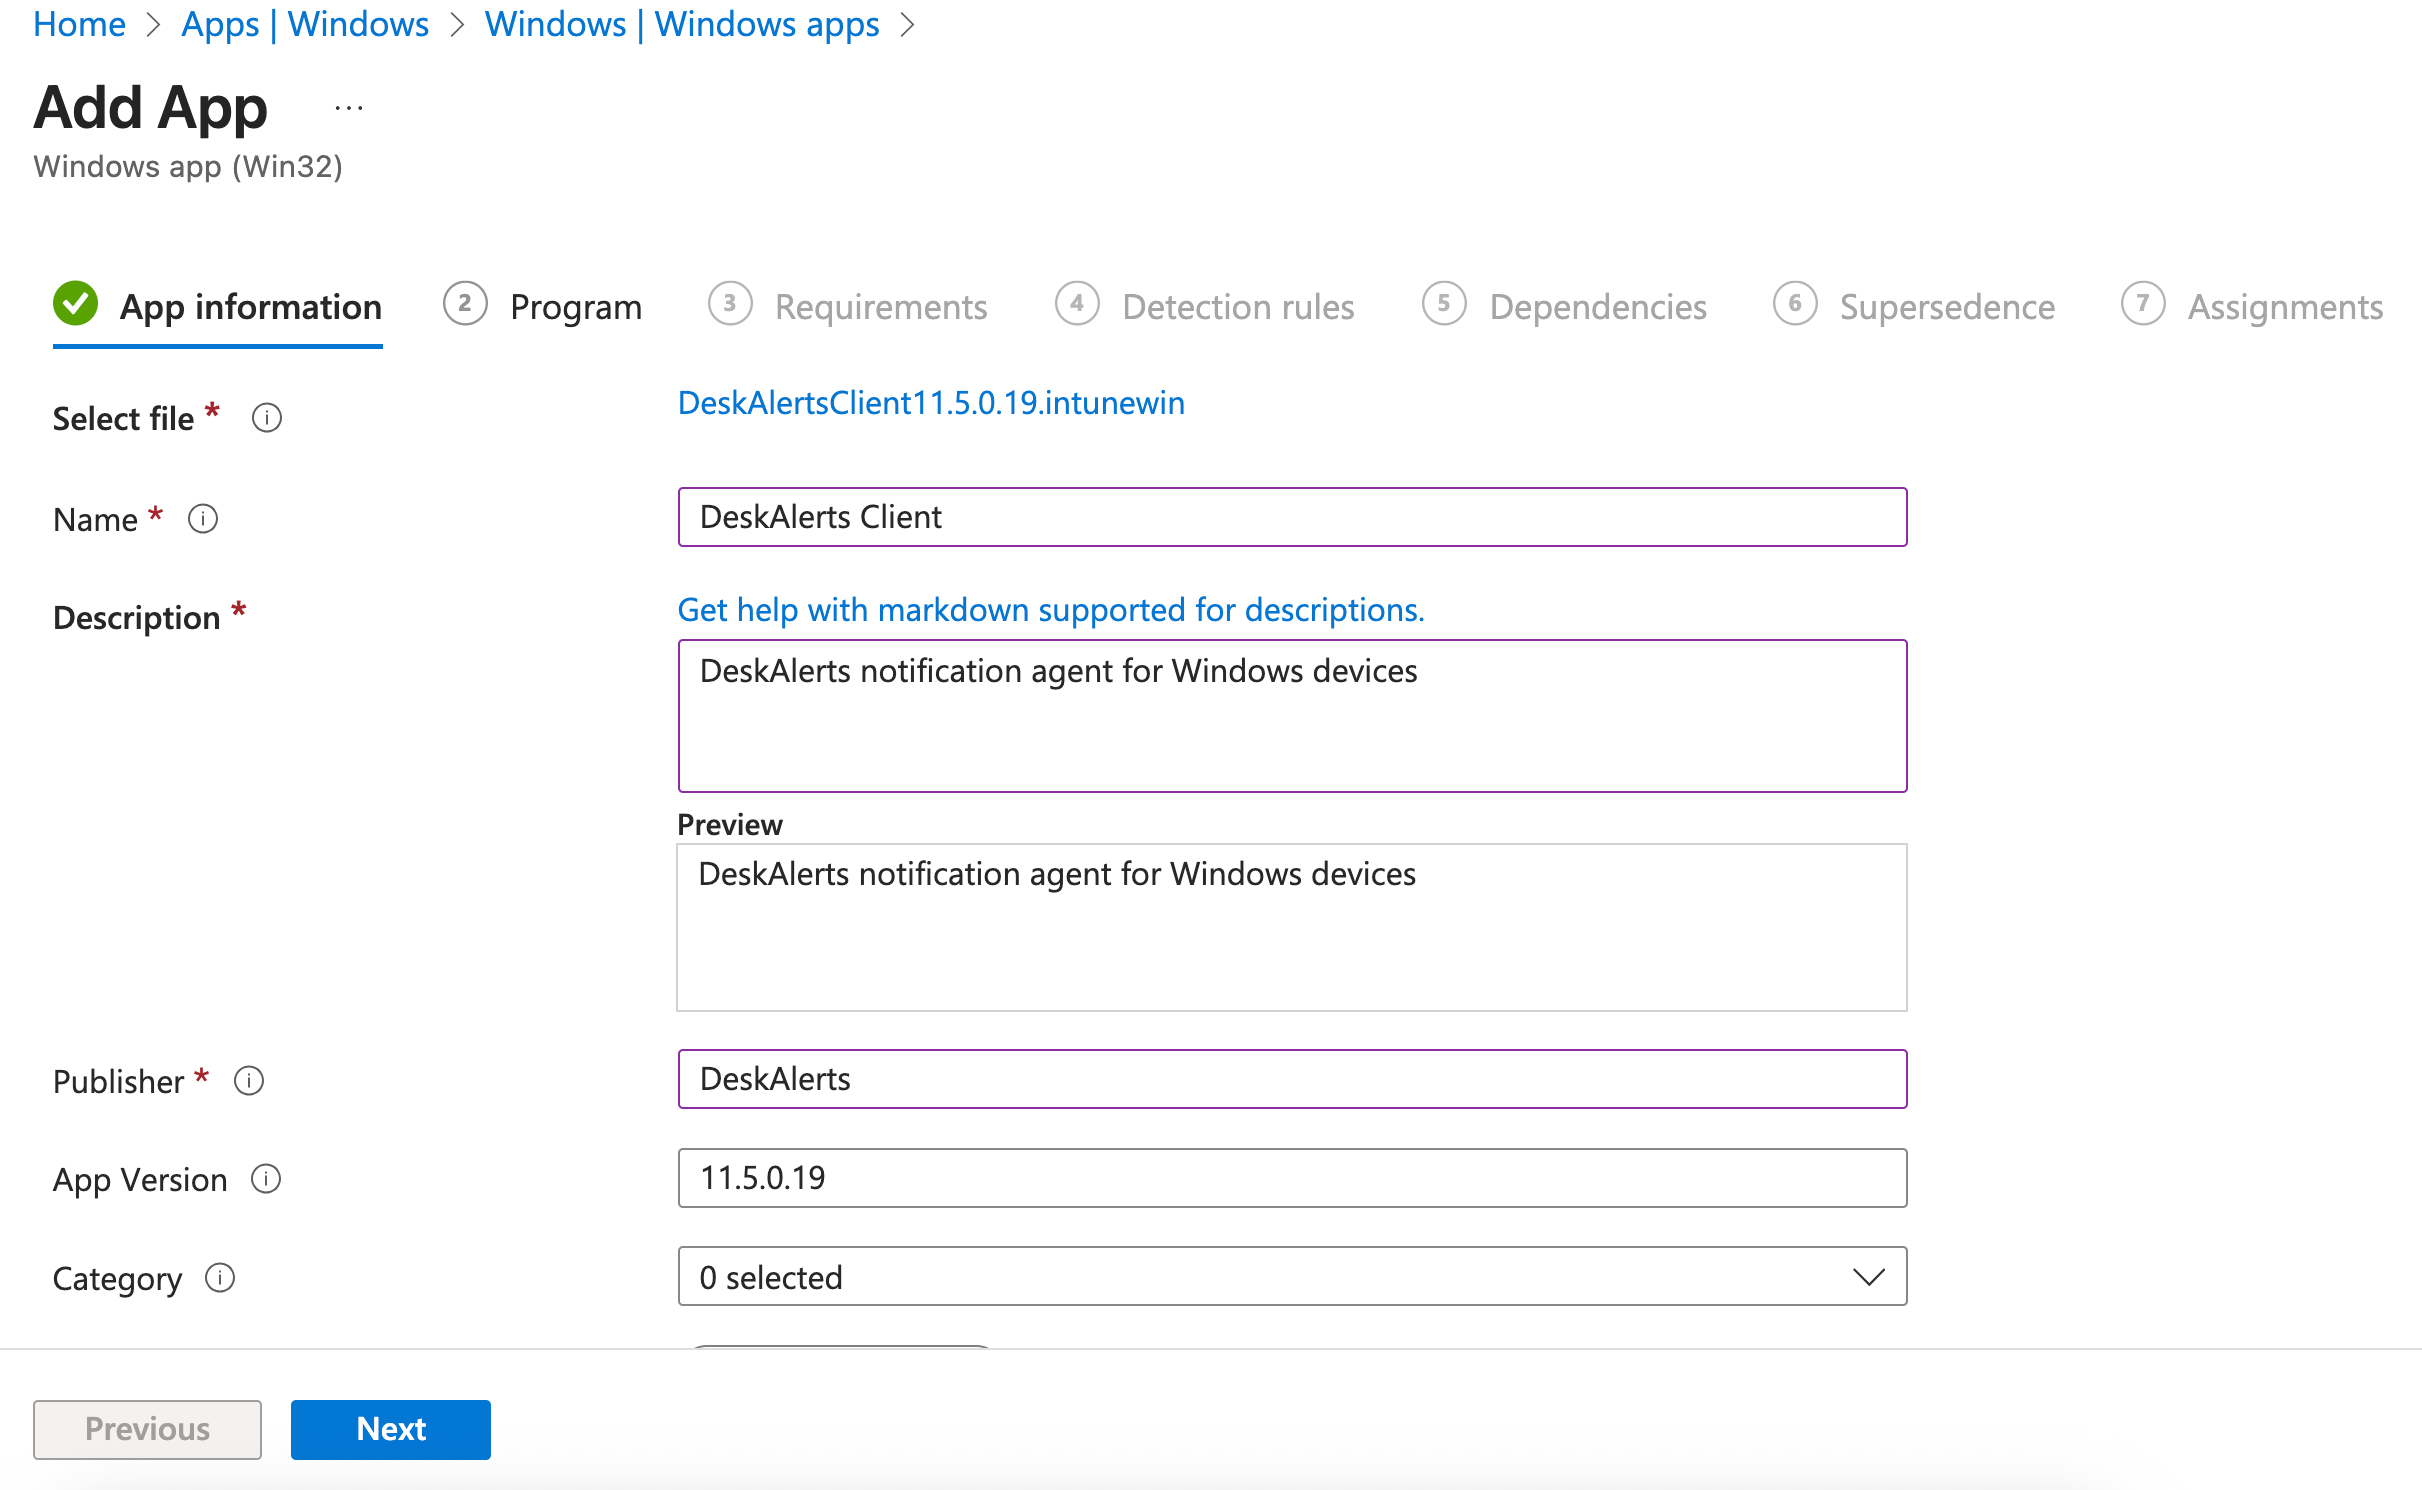Click the info icon beside Select file
Screen dimensions: 2422x1490
click(x=267, y=418)
